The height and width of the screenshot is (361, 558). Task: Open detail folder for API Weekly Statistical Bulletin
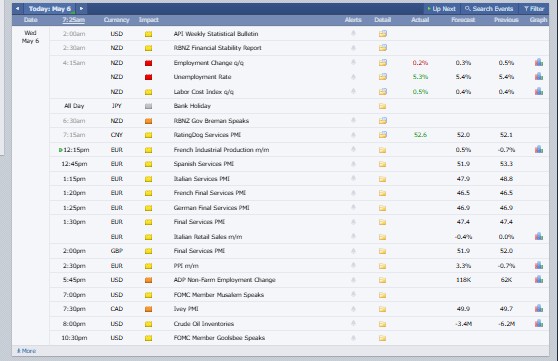coord(383,34)
